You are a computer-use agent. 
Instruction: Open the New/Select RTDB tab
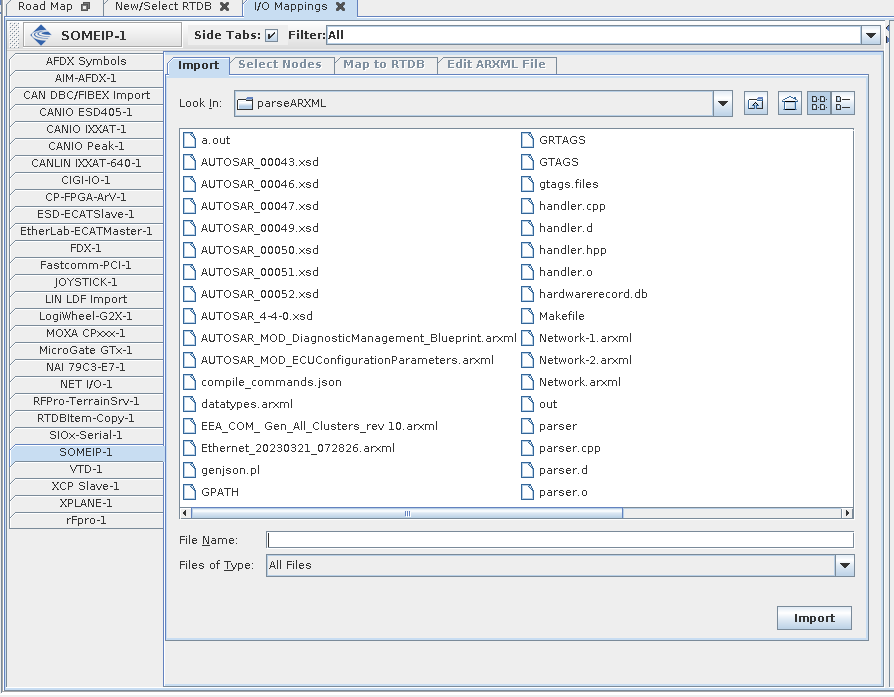point(163,6)
